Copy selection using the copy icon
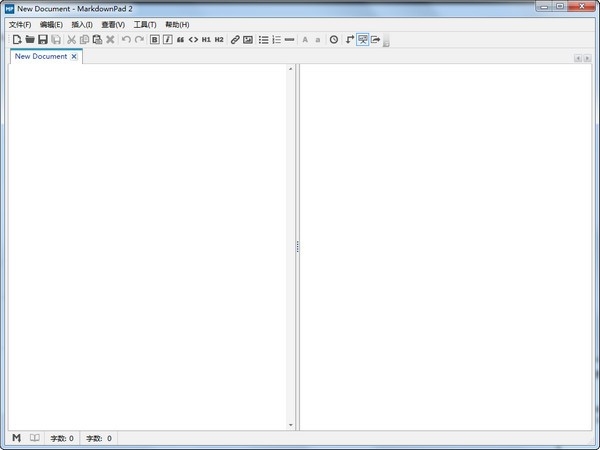600x450 pixels. 84,39
